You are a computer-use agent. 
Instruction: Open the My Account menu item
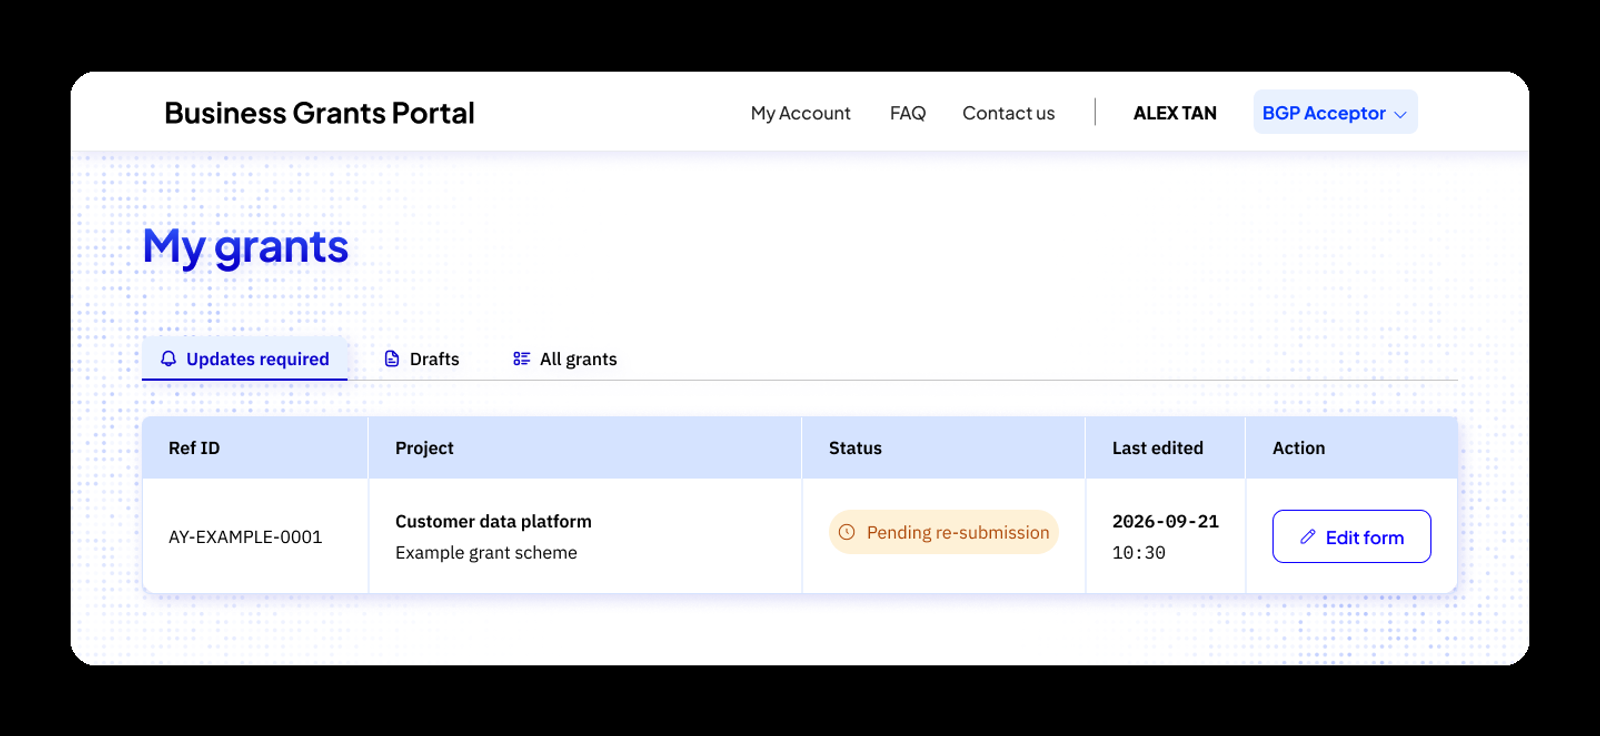coord(801,113)
